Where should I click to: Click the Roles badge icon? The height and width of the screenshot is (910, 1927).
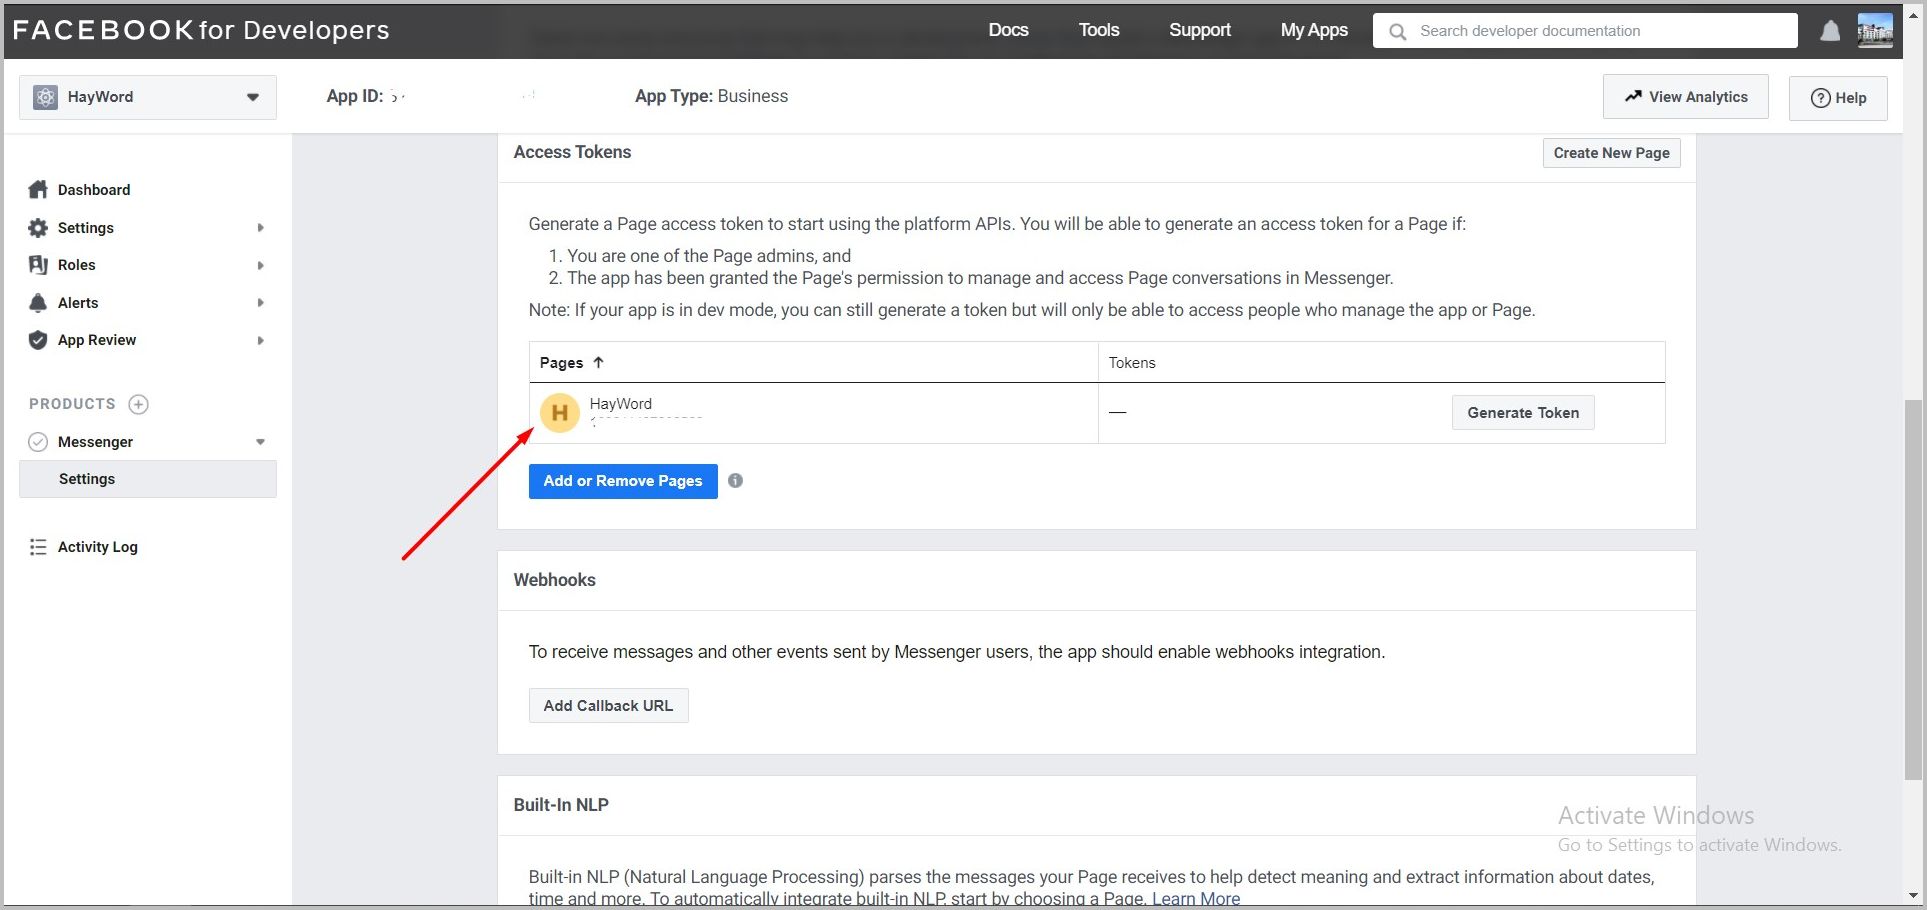(x=38, y=265)
